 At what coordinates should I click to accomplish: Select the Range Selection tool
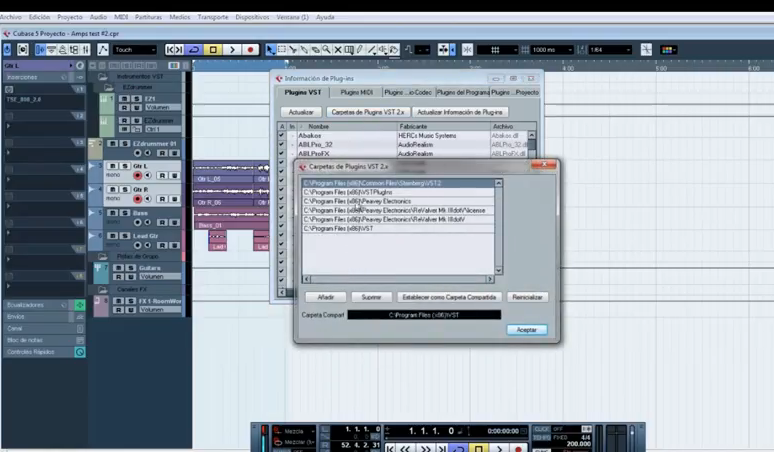tap(282, 50)
